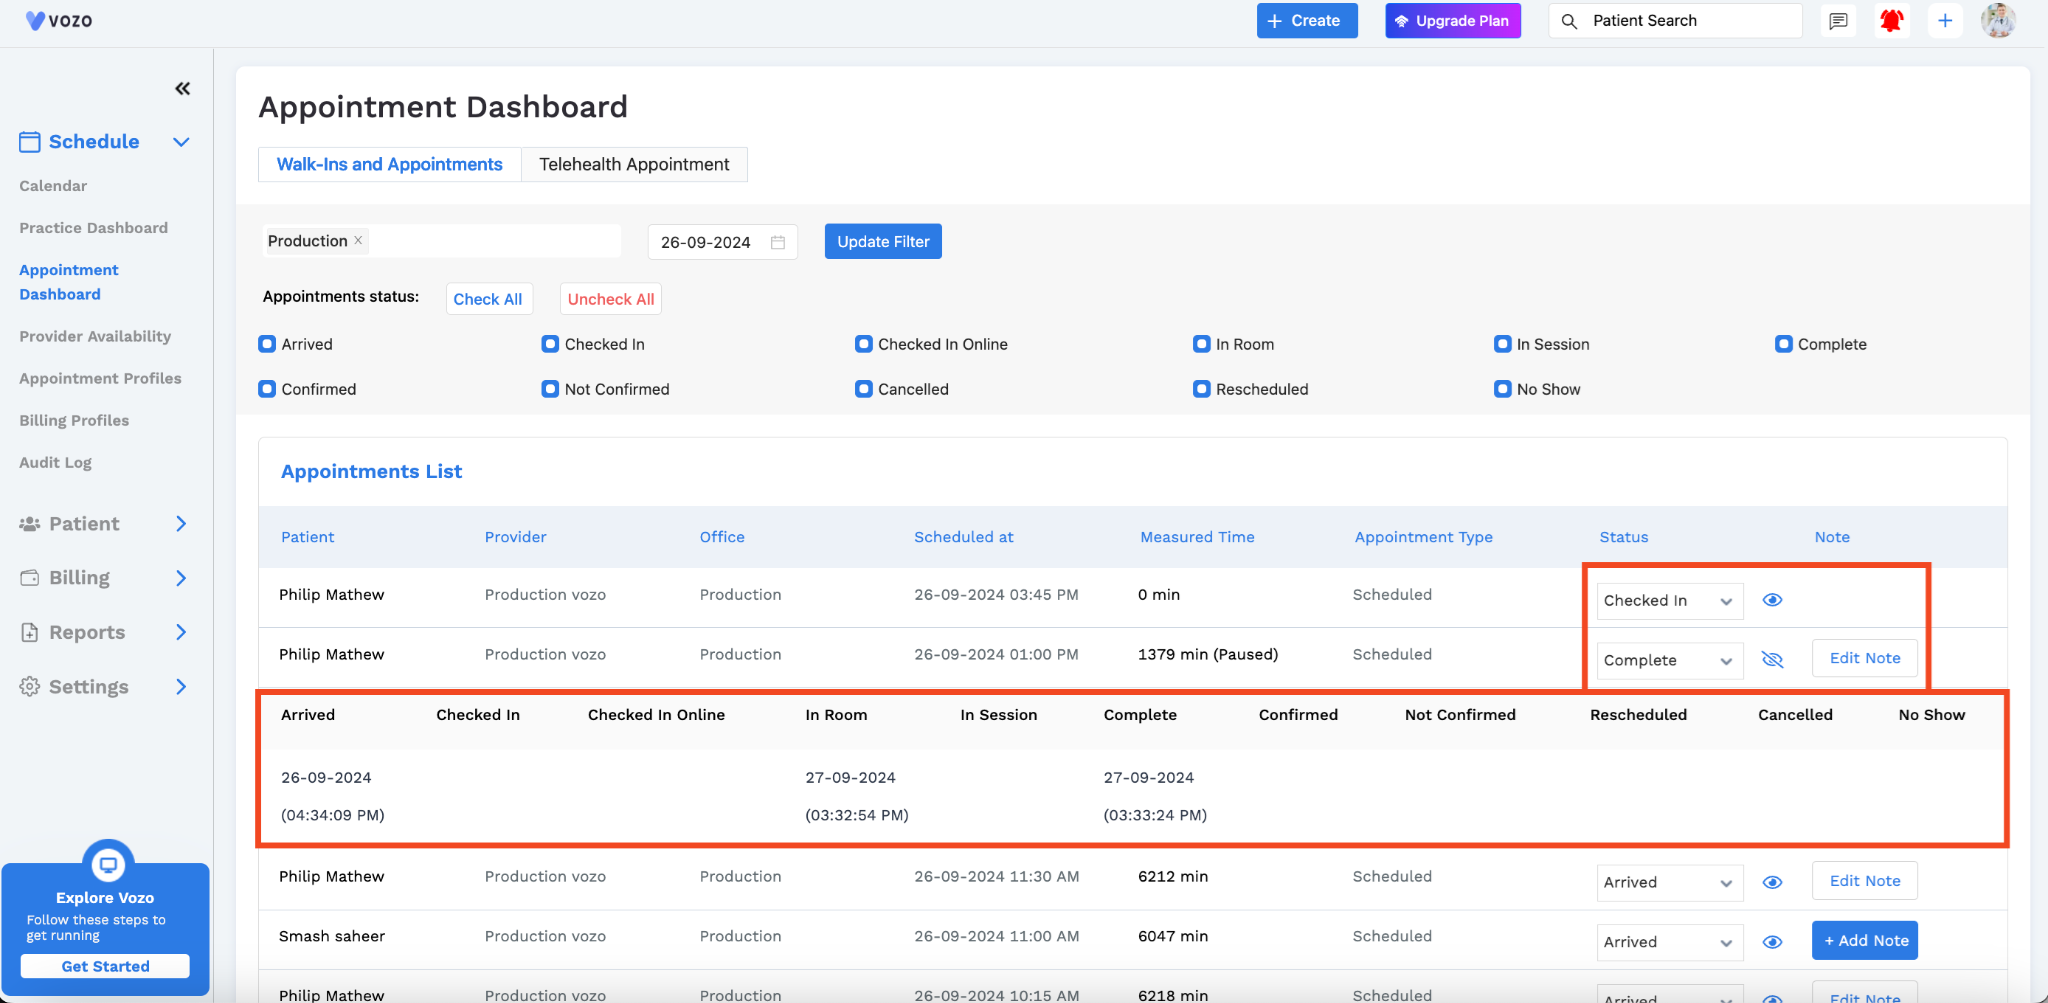Image resolution: width=2048 pixels, height=1003 pixels.
Task: Select Walk-Ins and Appointments tab
Action: coord(390,165)
